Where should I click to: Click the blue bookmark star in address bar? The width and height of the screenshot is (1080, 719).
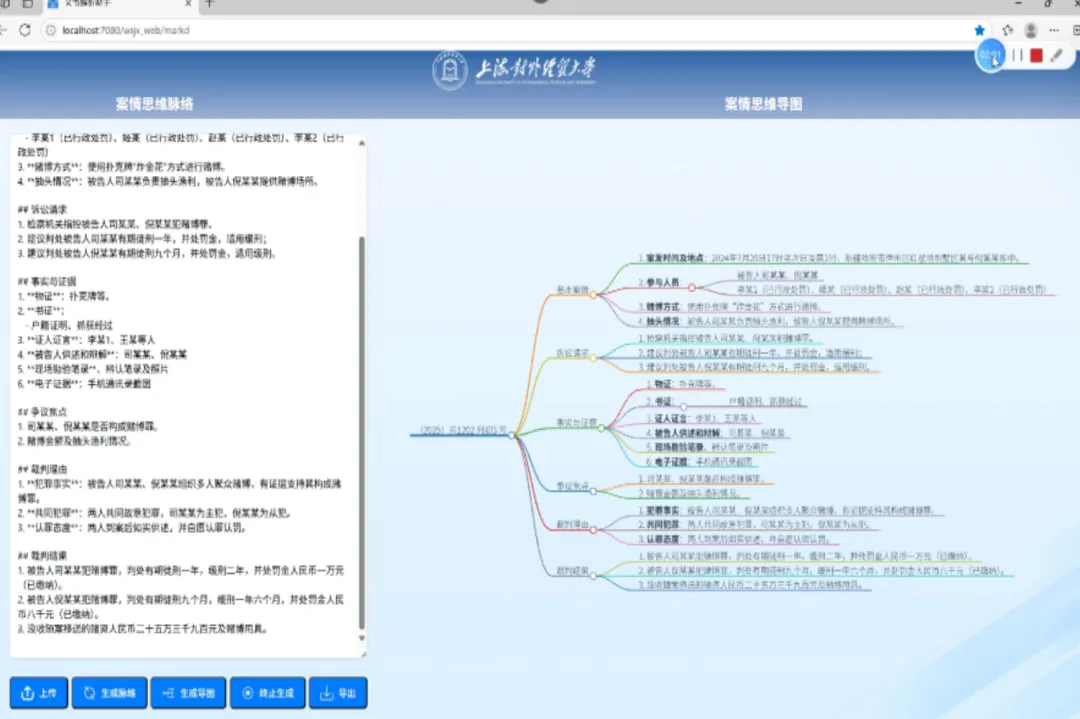coord(979,30)
